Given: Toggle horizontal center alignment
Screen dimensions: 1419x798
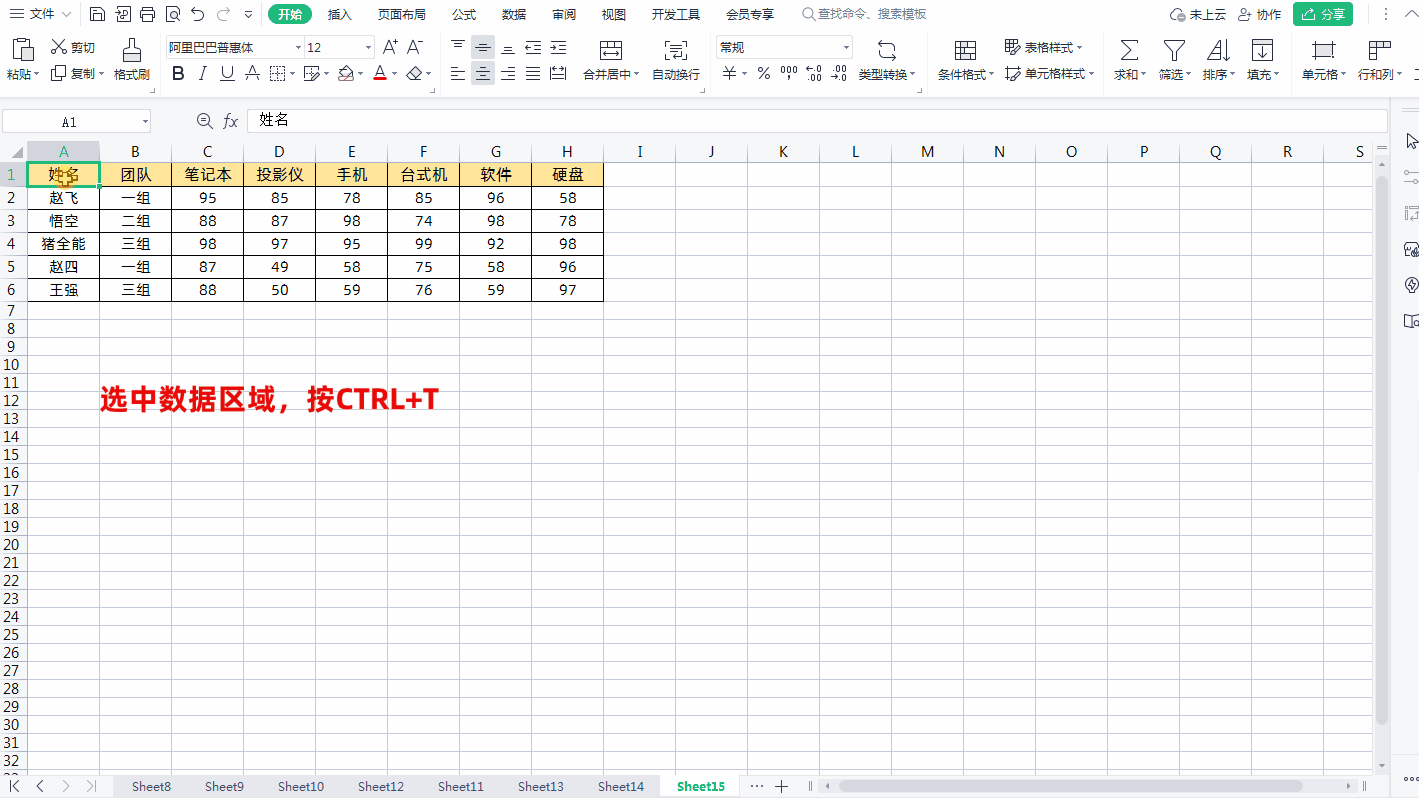Looking at the screenshot, I should point(483,73).
